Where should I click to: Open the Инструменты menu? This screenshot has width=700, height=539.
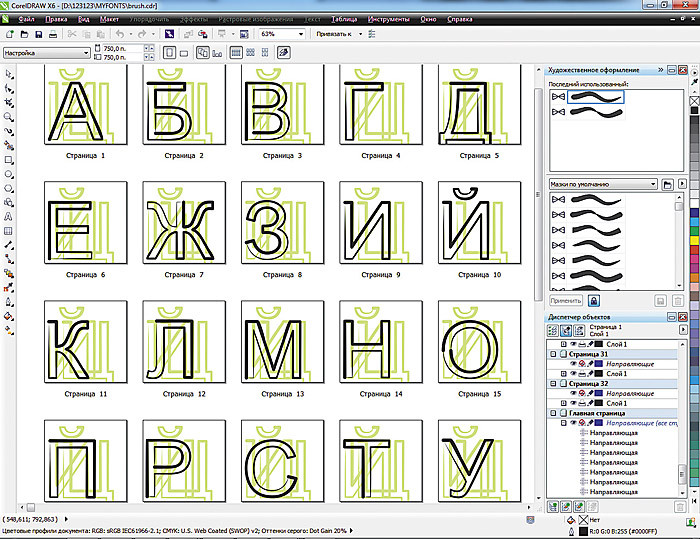[388, 19]
